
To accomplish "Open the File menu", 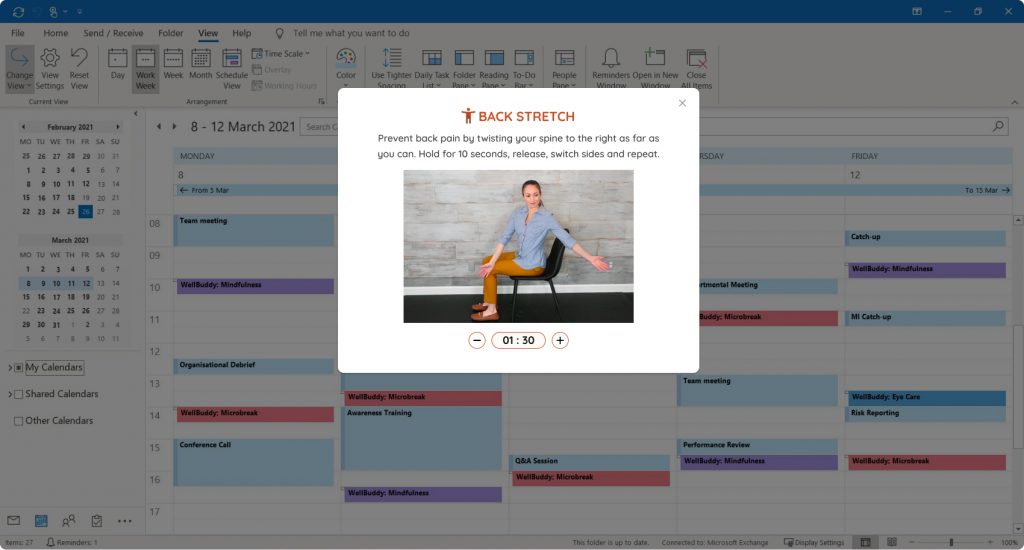I will click(x=18, y=33).
